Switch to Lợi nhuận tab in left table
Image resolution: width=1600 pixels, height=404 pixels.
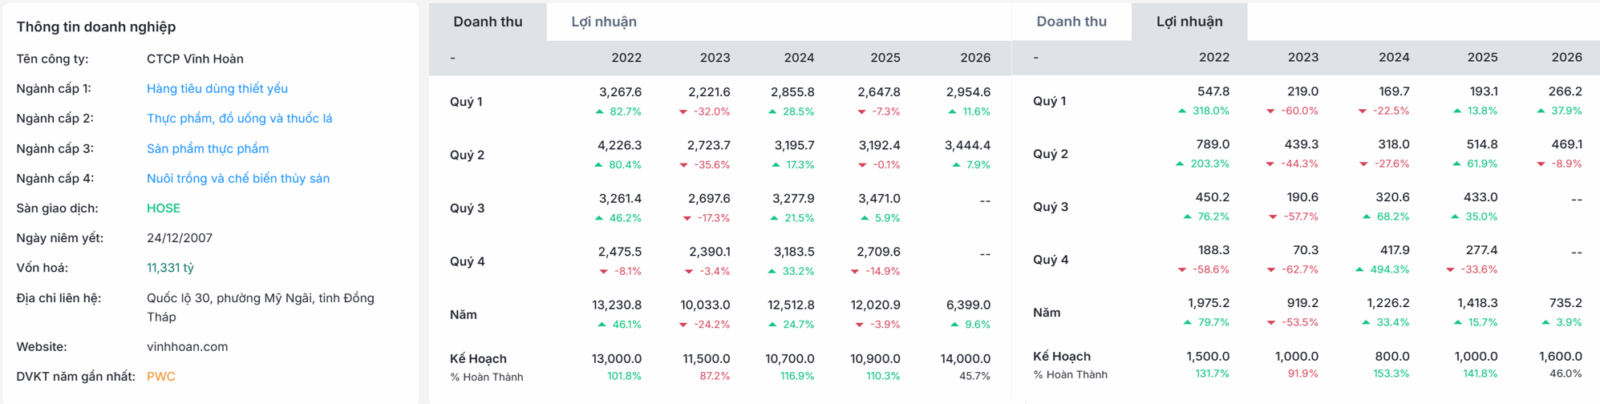pyautogui.click(x=604, y=21)
